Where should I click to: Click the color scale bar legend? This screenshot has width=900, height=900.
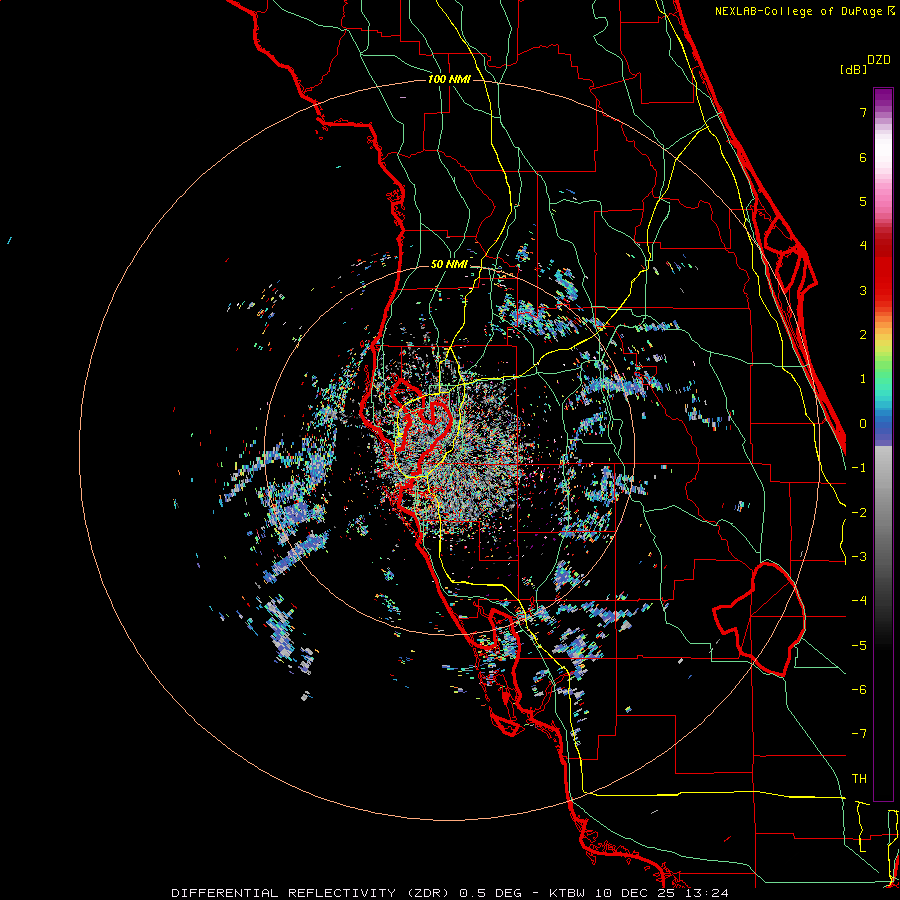pos(883,444)
